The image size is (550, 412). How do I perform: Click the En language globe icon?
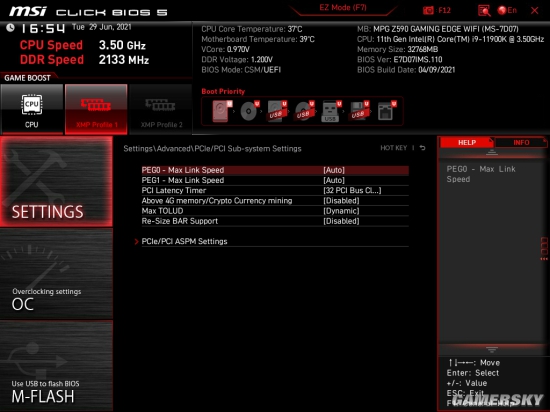502,11
